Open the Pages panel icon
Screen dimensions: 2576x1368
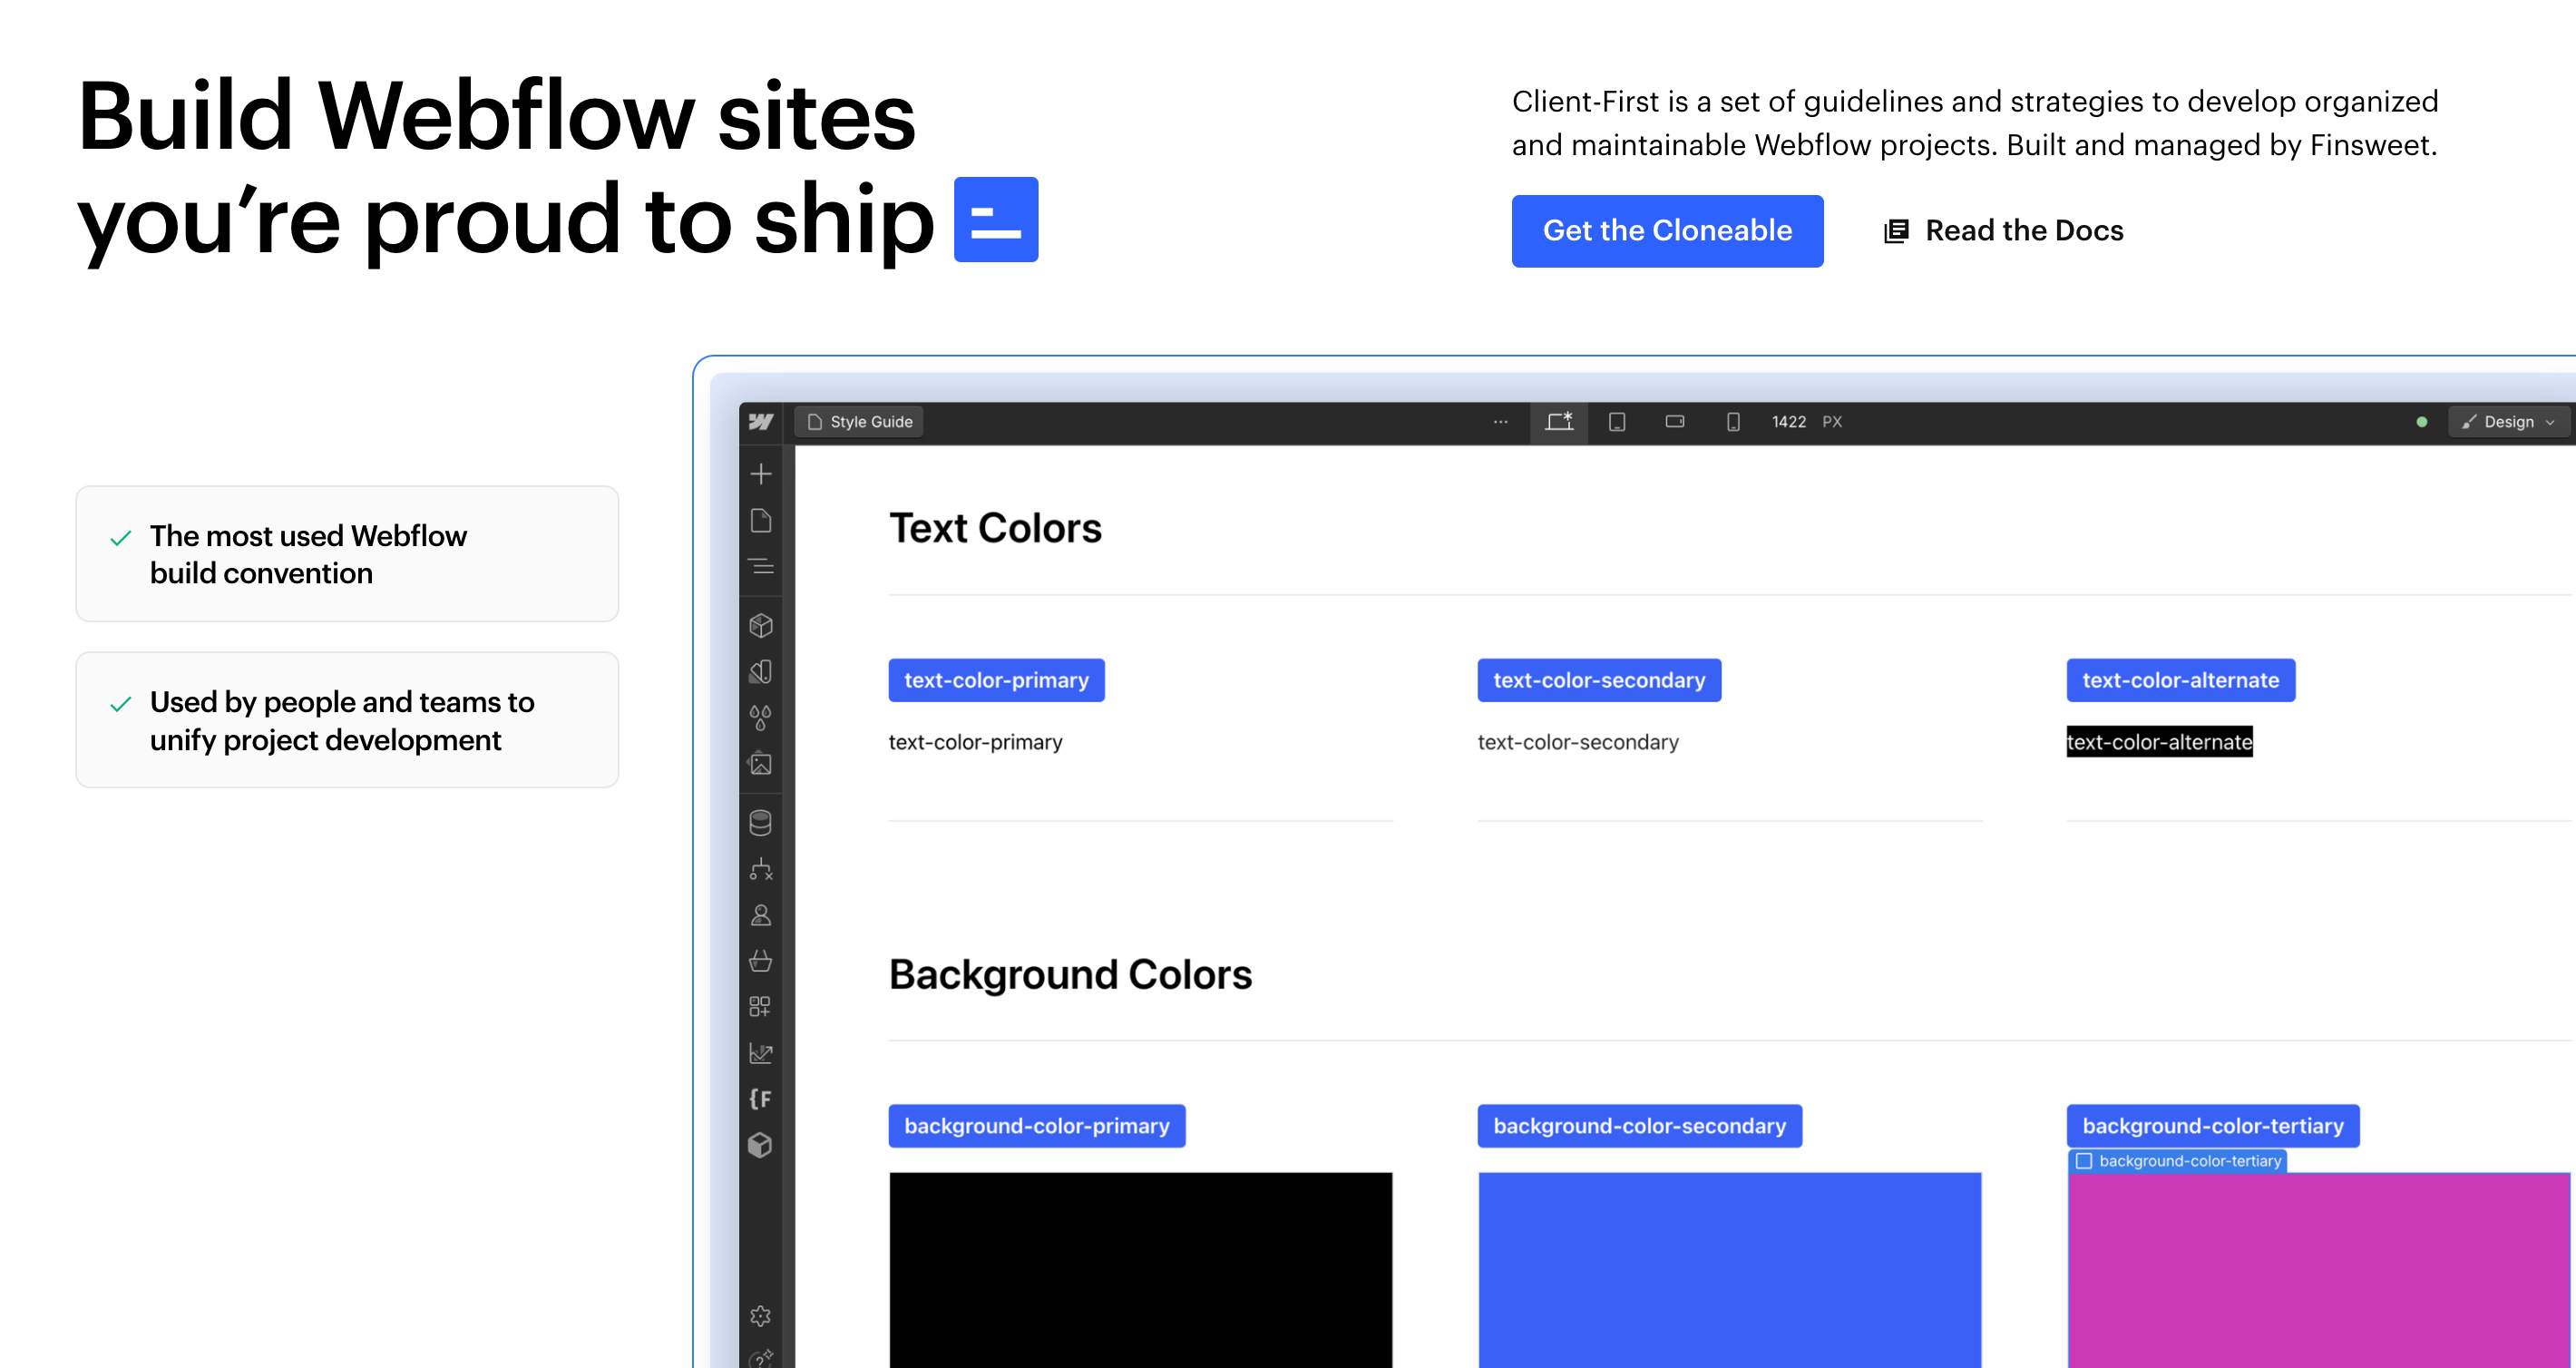coord(761,520)
